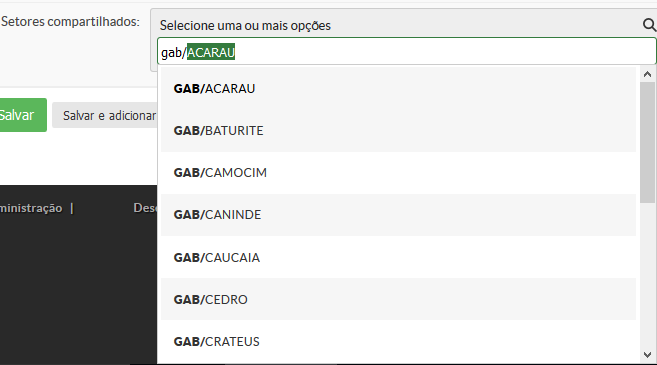Select the GAB/CANINDE entry
Image resolution: width=657 pixels, height=365 pixels.
pos(398,215)
